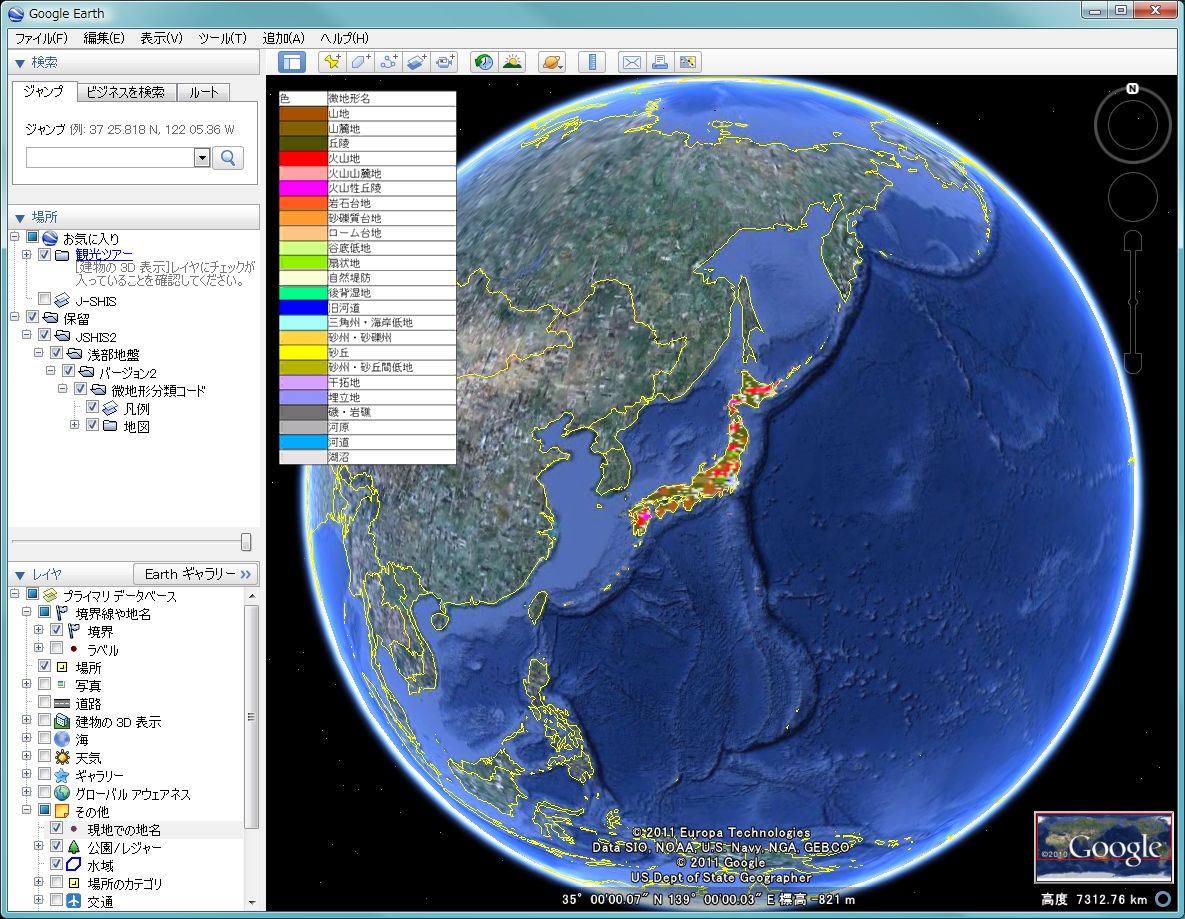This screenshot has width=1185, height=919.
Task: Collapse the 微地形分類コード folder node
Action: click(63, 389)
